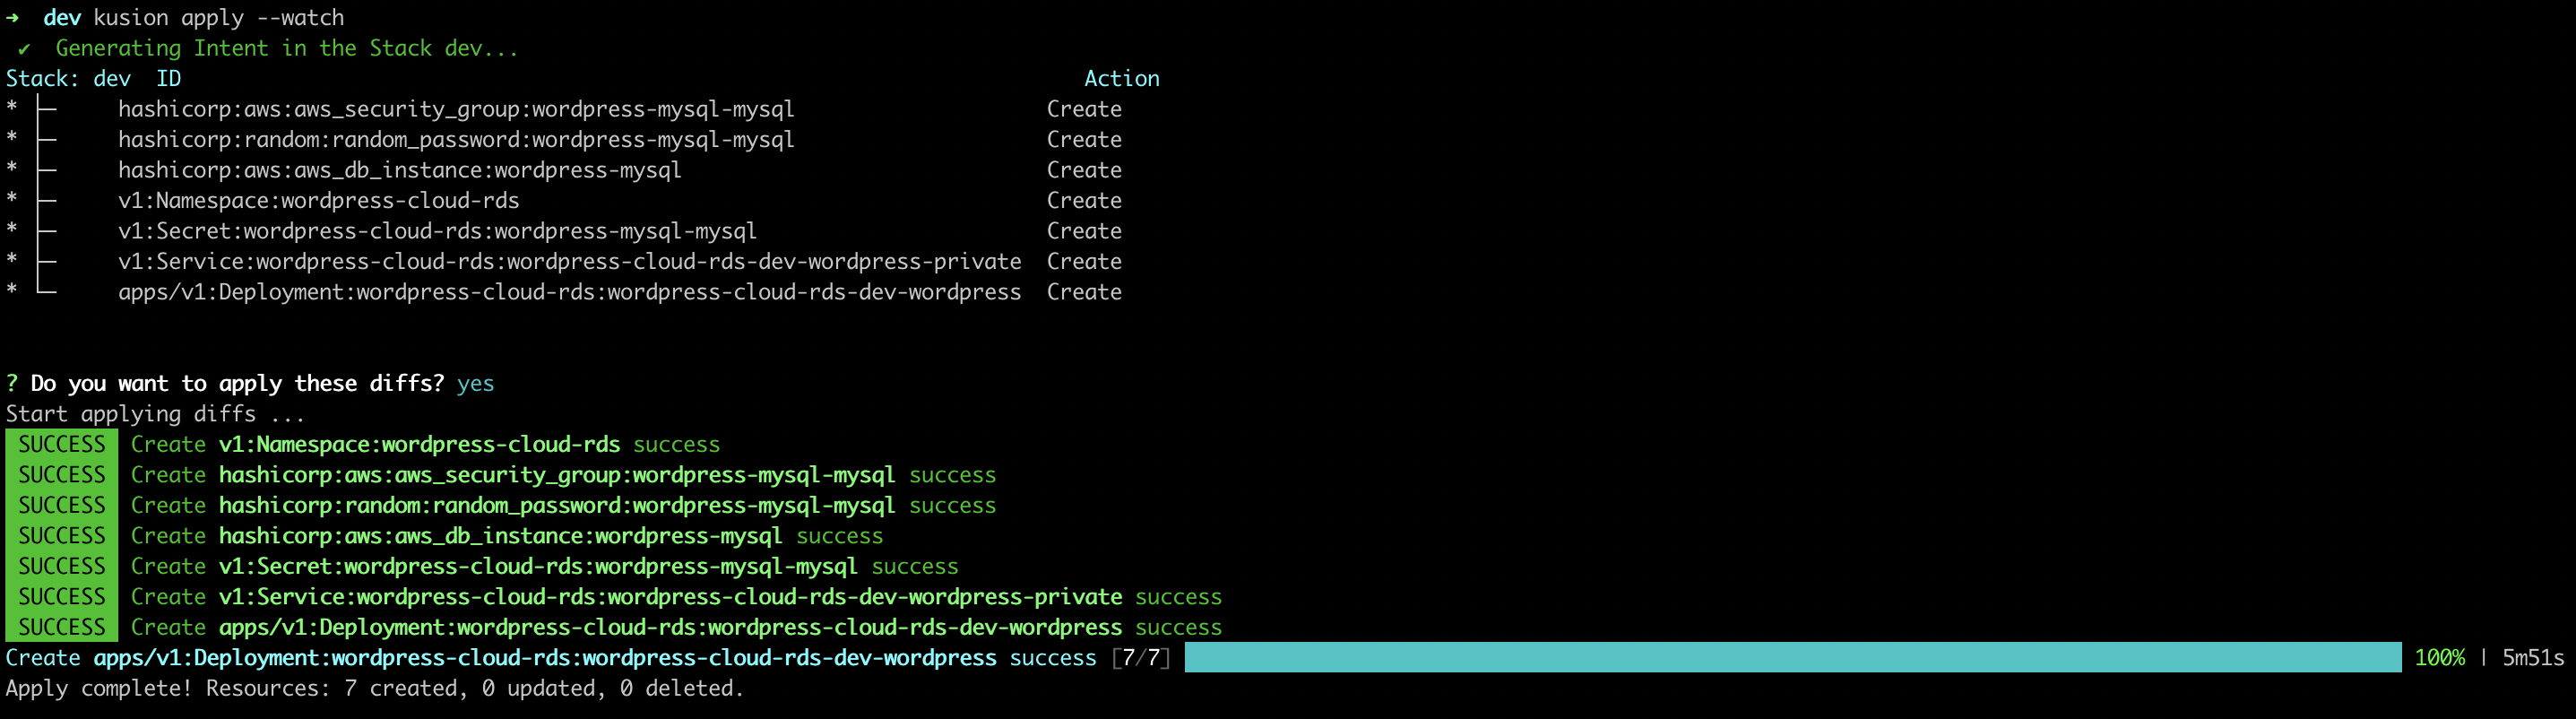Click the Action column header
2576x719 pixels.
click(1121, 79)
